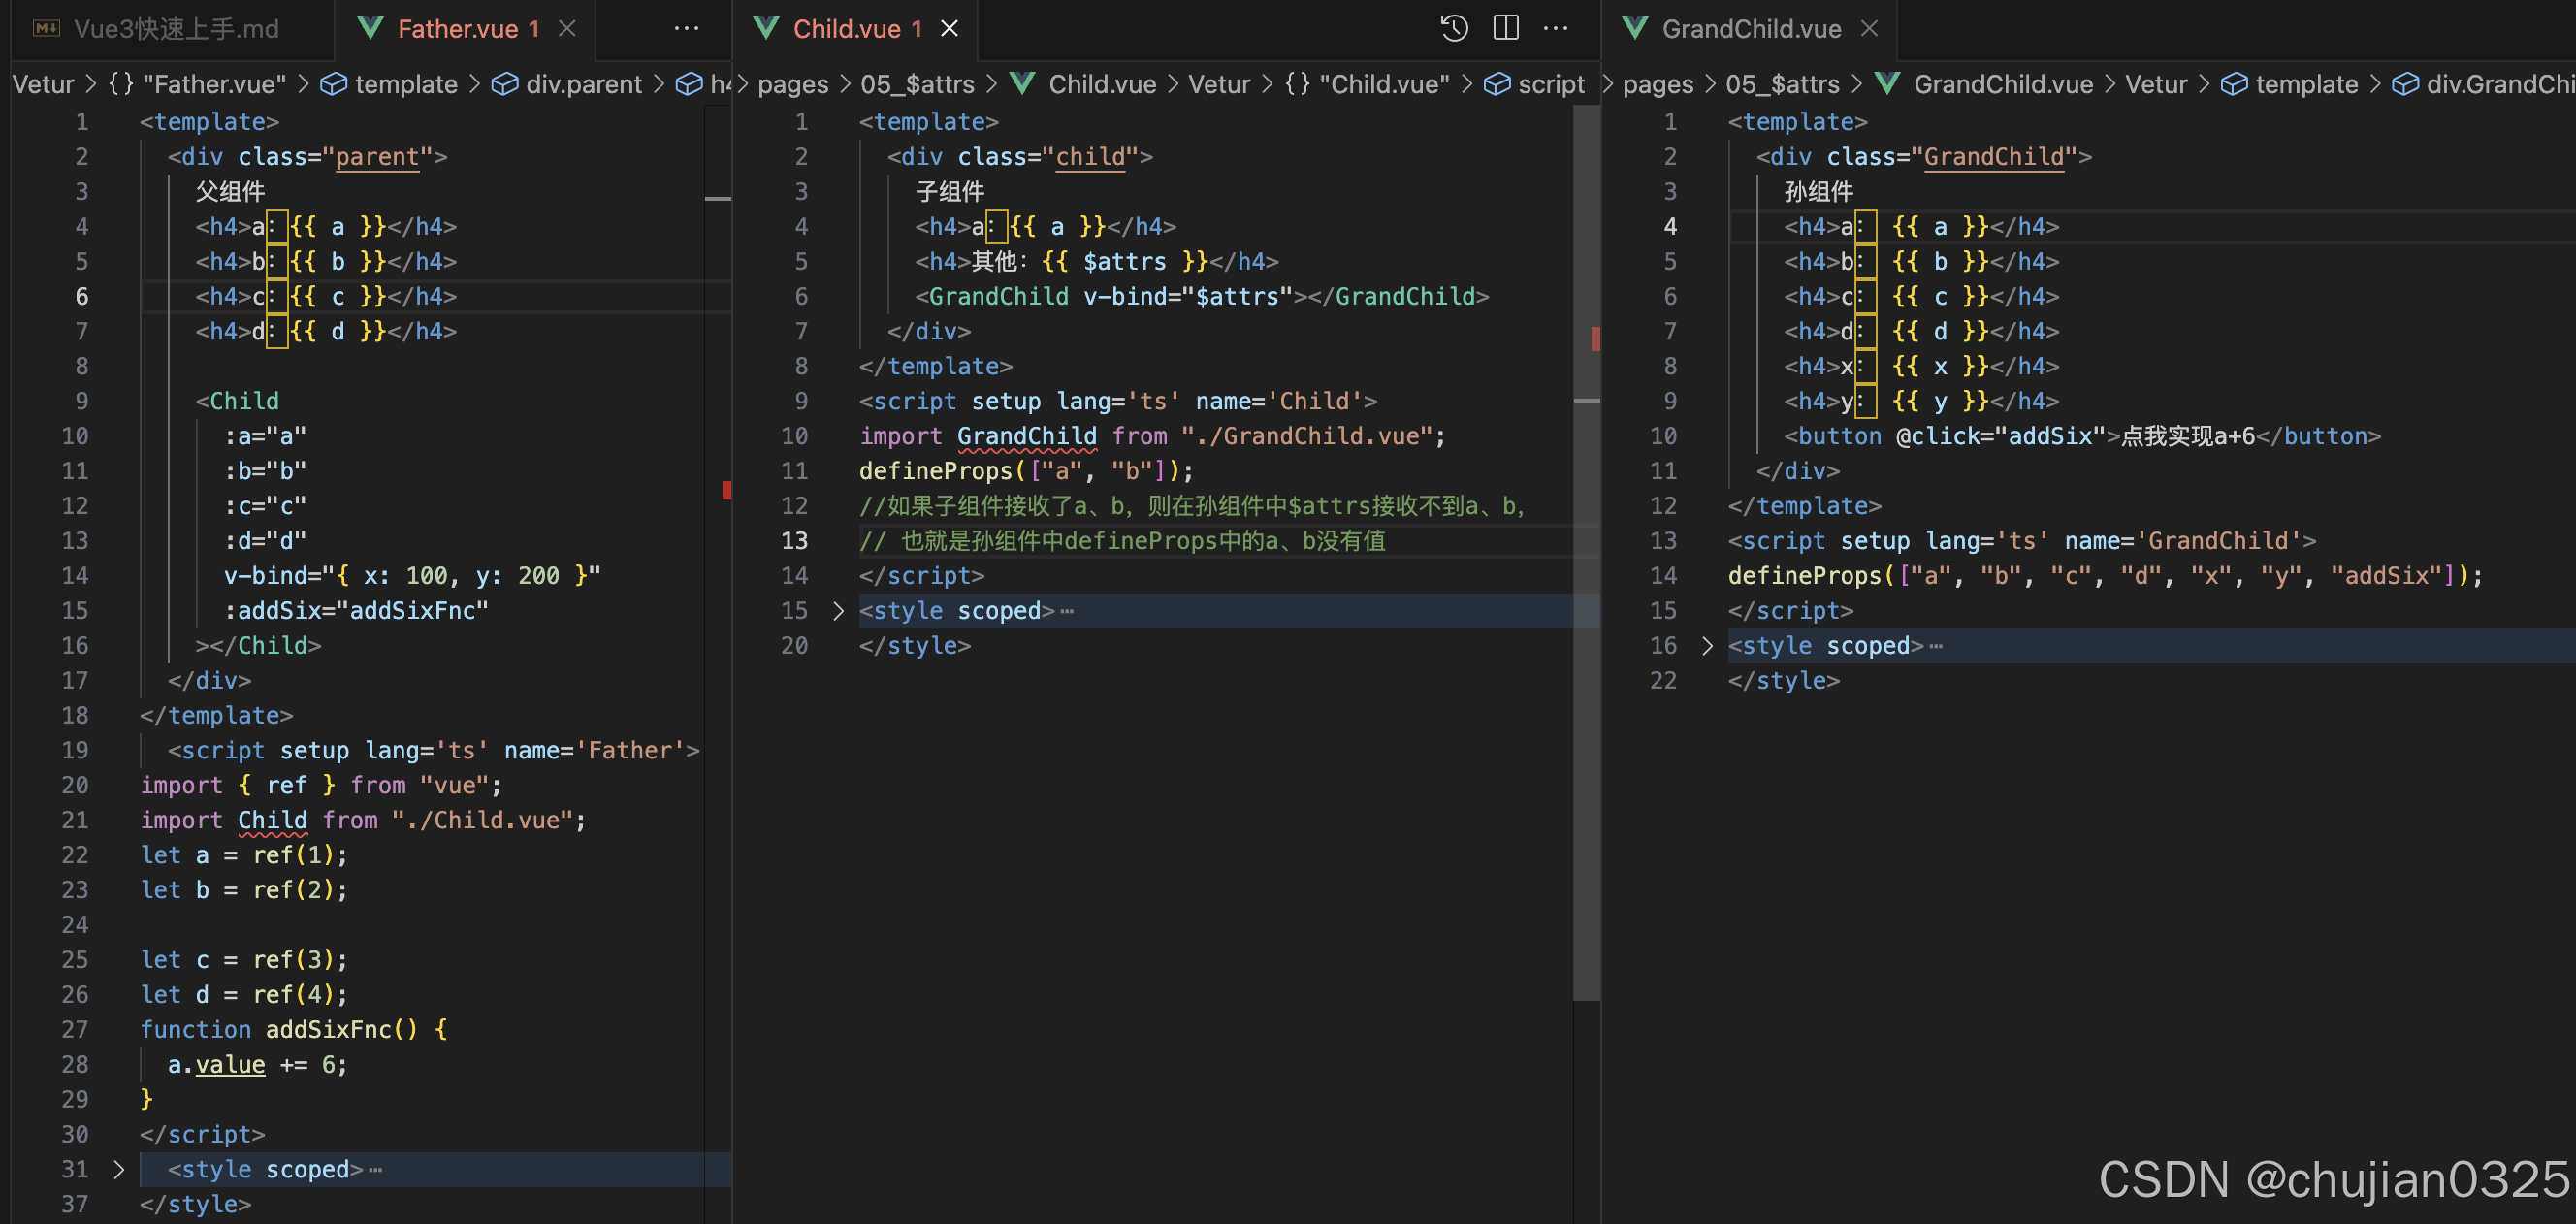Open template breadcrumb in Father.vue pane
Viewport: 2576px width, 1224px height.
coord(389,84)
